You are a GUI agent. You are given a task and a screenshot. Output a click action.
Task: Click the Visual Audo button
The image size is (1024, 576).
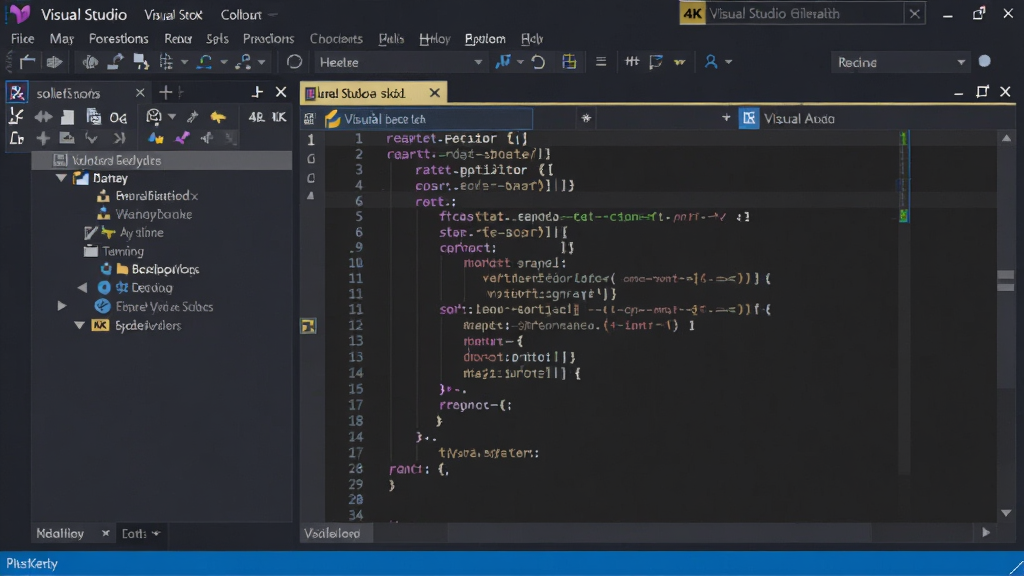787,119
